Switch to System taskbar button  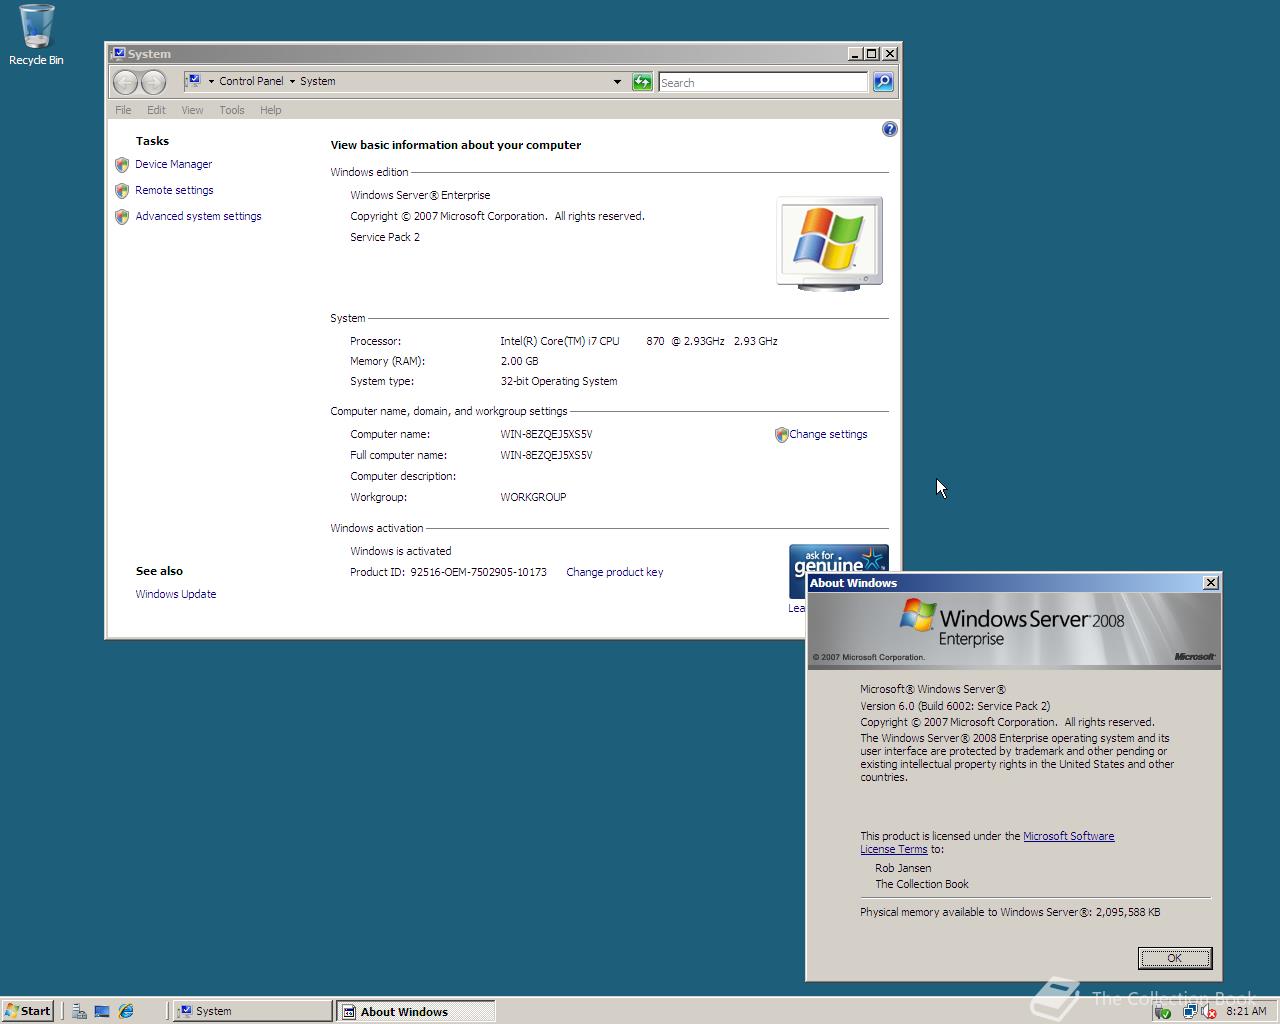pyautogui.click(x=253, y=1011)
